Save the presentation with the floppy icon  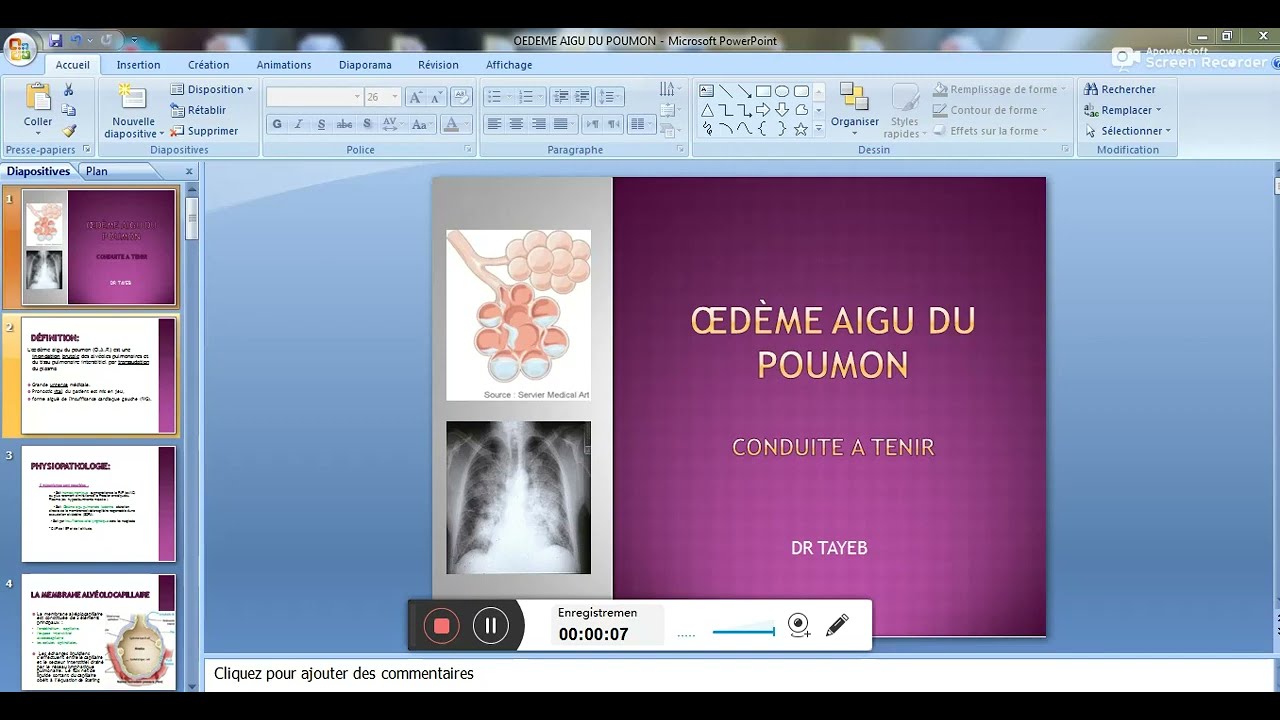tap(56, 40)
